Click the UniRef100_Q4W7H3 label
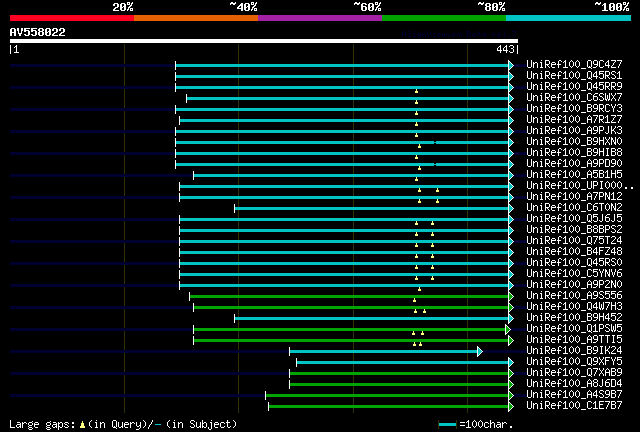 (x=574, y=307)
